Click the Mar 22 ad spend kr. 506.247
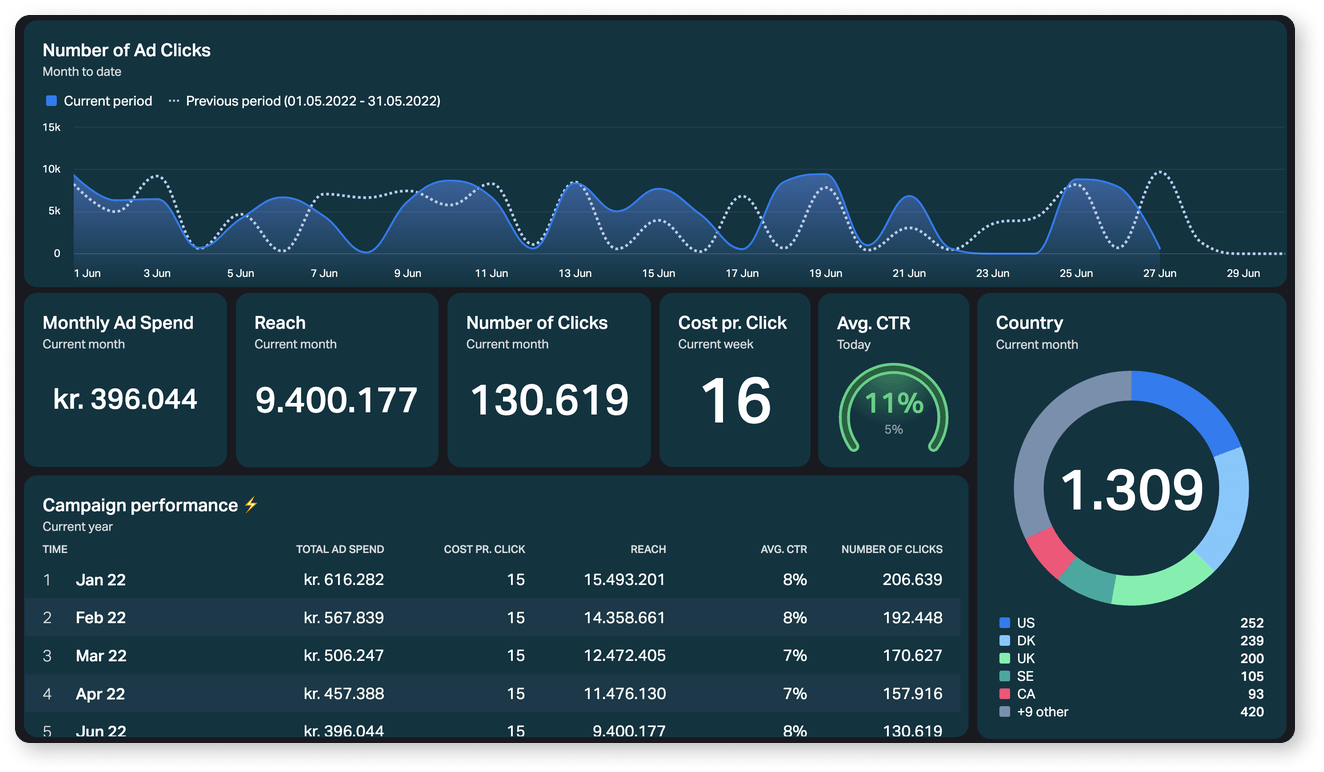The height and width of the screenshot is (772, 1324). (x=344, y=656)
